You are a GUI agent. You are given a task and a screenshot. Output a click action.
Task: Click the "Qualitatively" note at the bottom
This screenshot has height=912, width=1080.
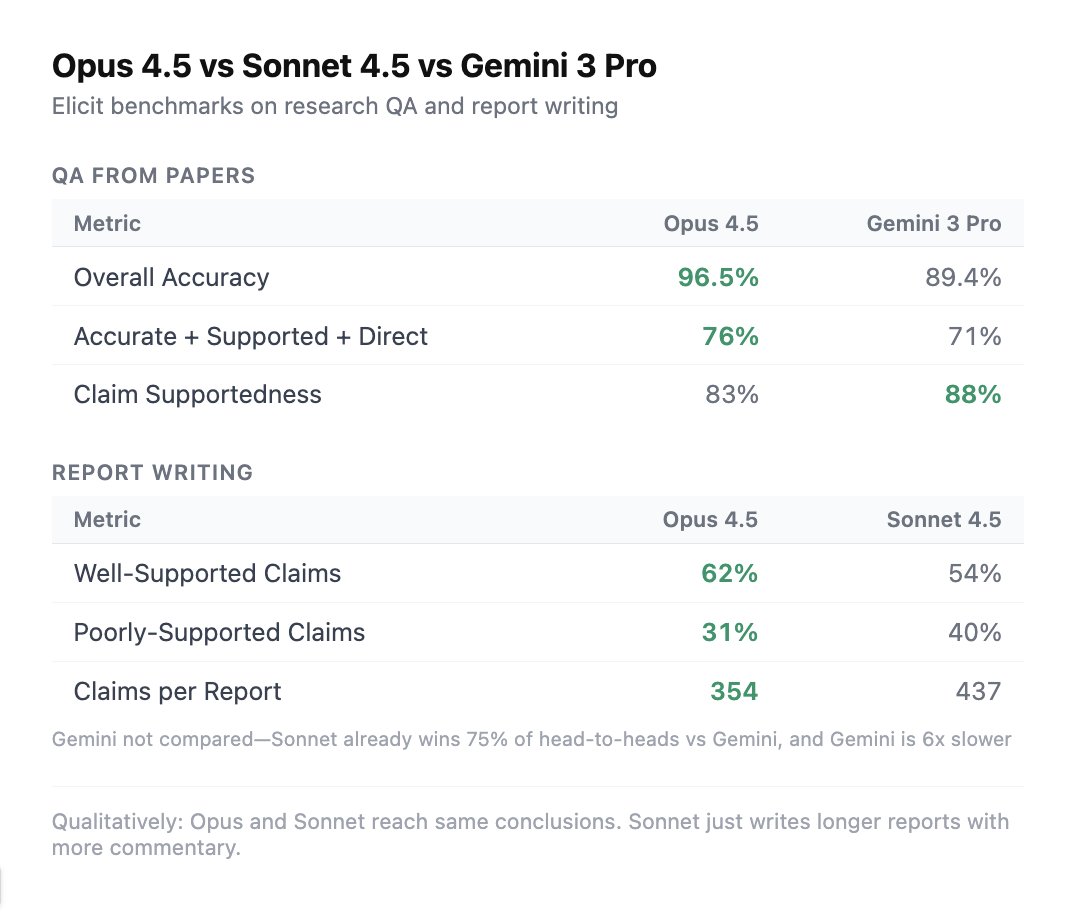pos(531,834)
